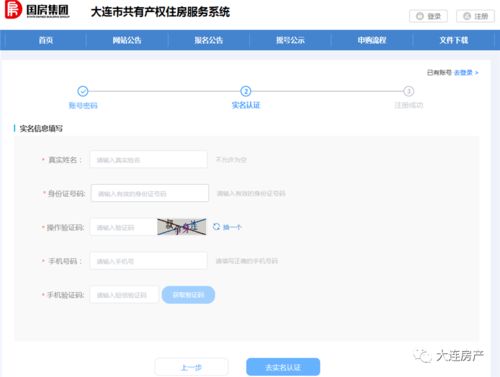The image size is (500, 377).
Task: Open the 首页 navigation tab
Action: point(46,40)
